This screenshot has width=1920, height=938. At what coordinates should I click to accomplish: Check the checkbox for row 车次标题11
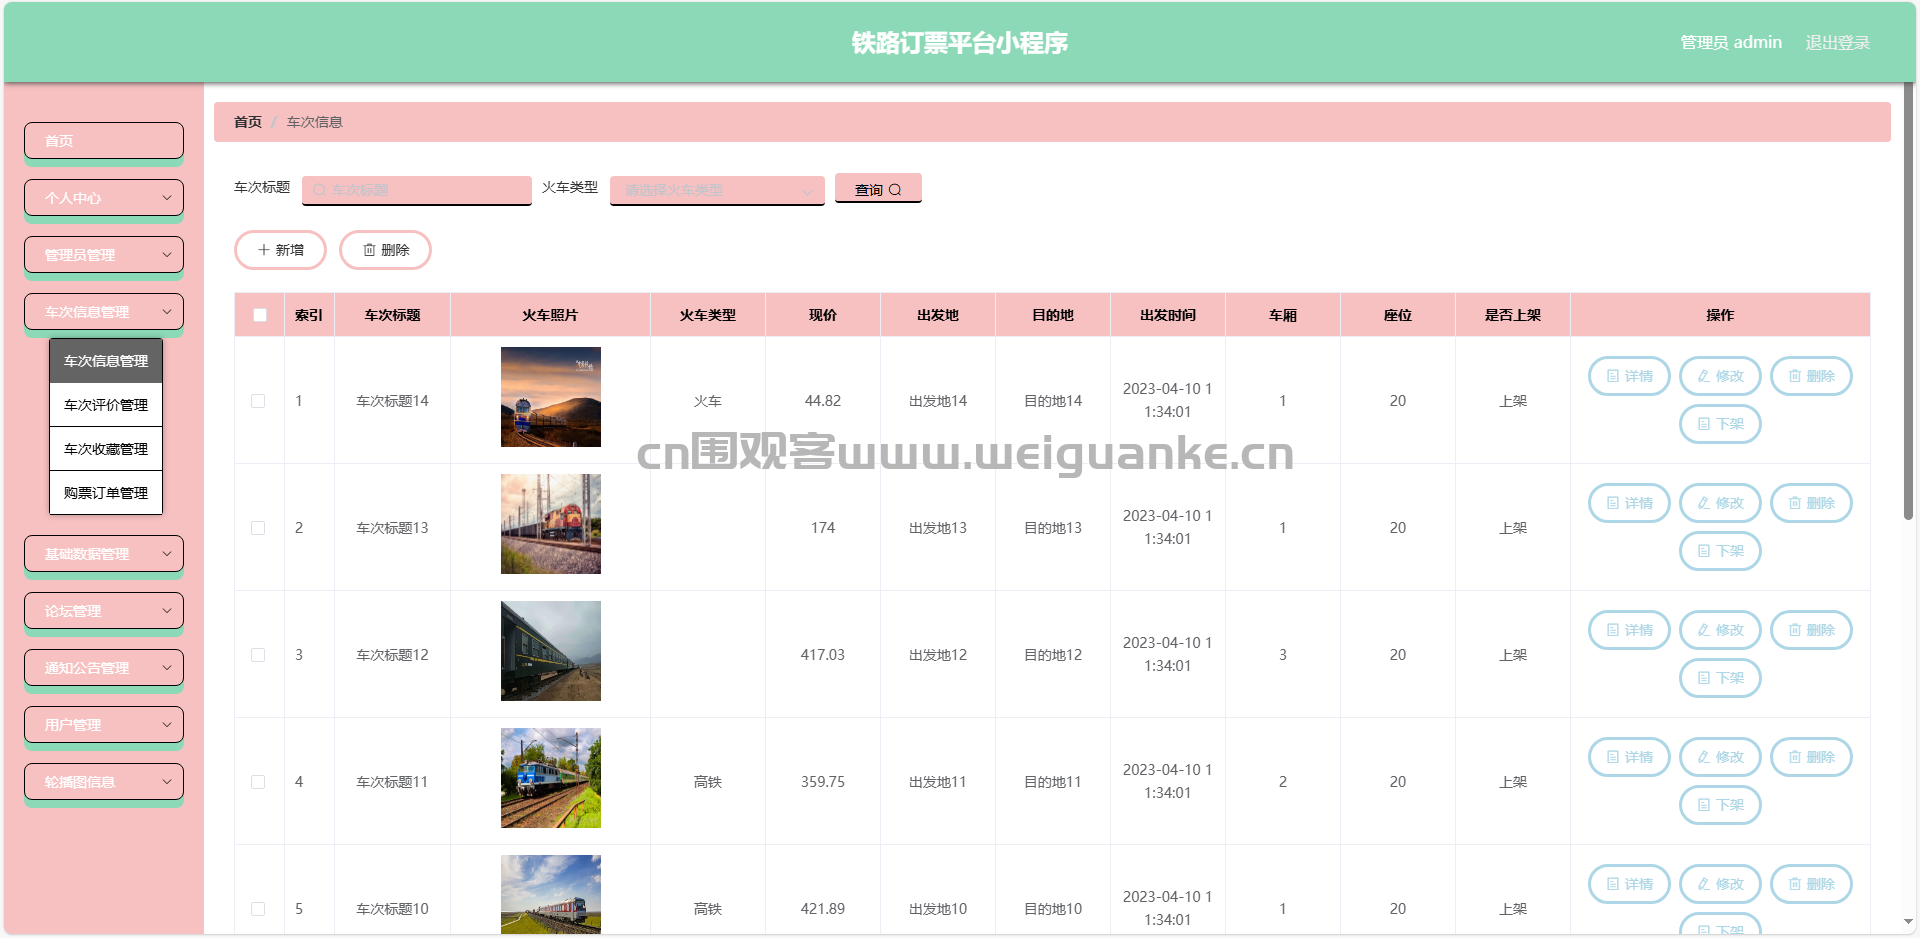[258, 782]
